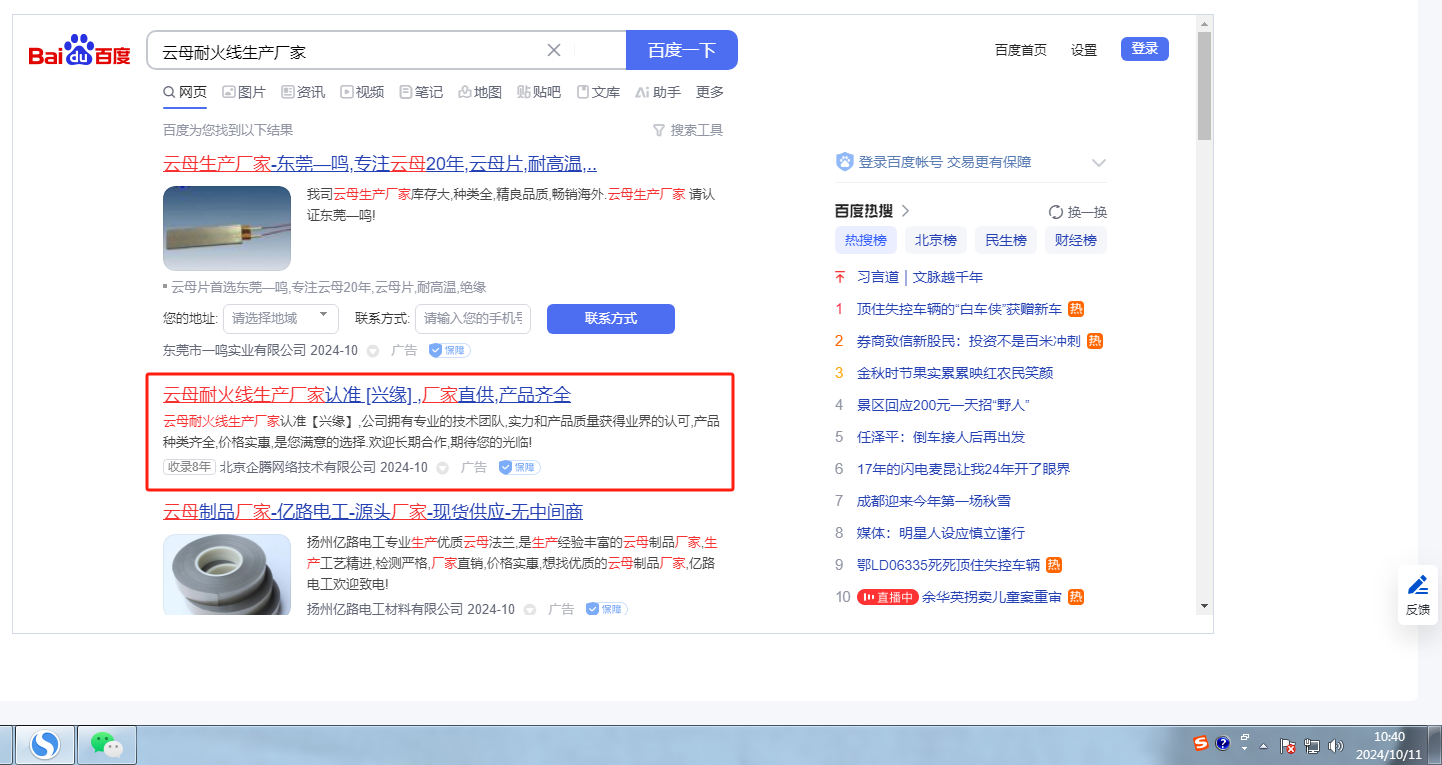Image resolution: width=1442 pixels, height=765 pixels.
Task: Click the blue help tray icon
Action: tap(1222, 743)
